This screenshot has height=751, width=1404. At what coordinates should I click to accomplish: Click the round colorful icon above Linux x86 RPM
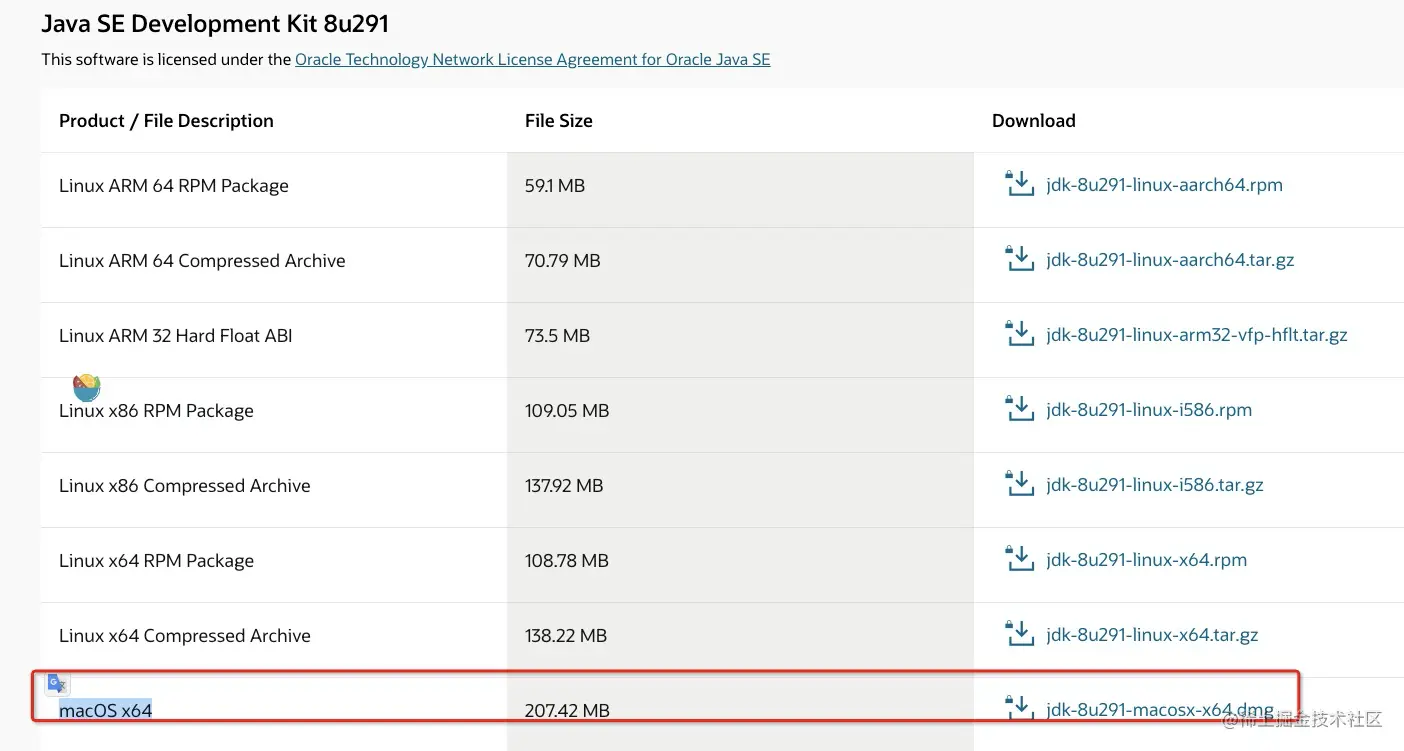(87, 387)
